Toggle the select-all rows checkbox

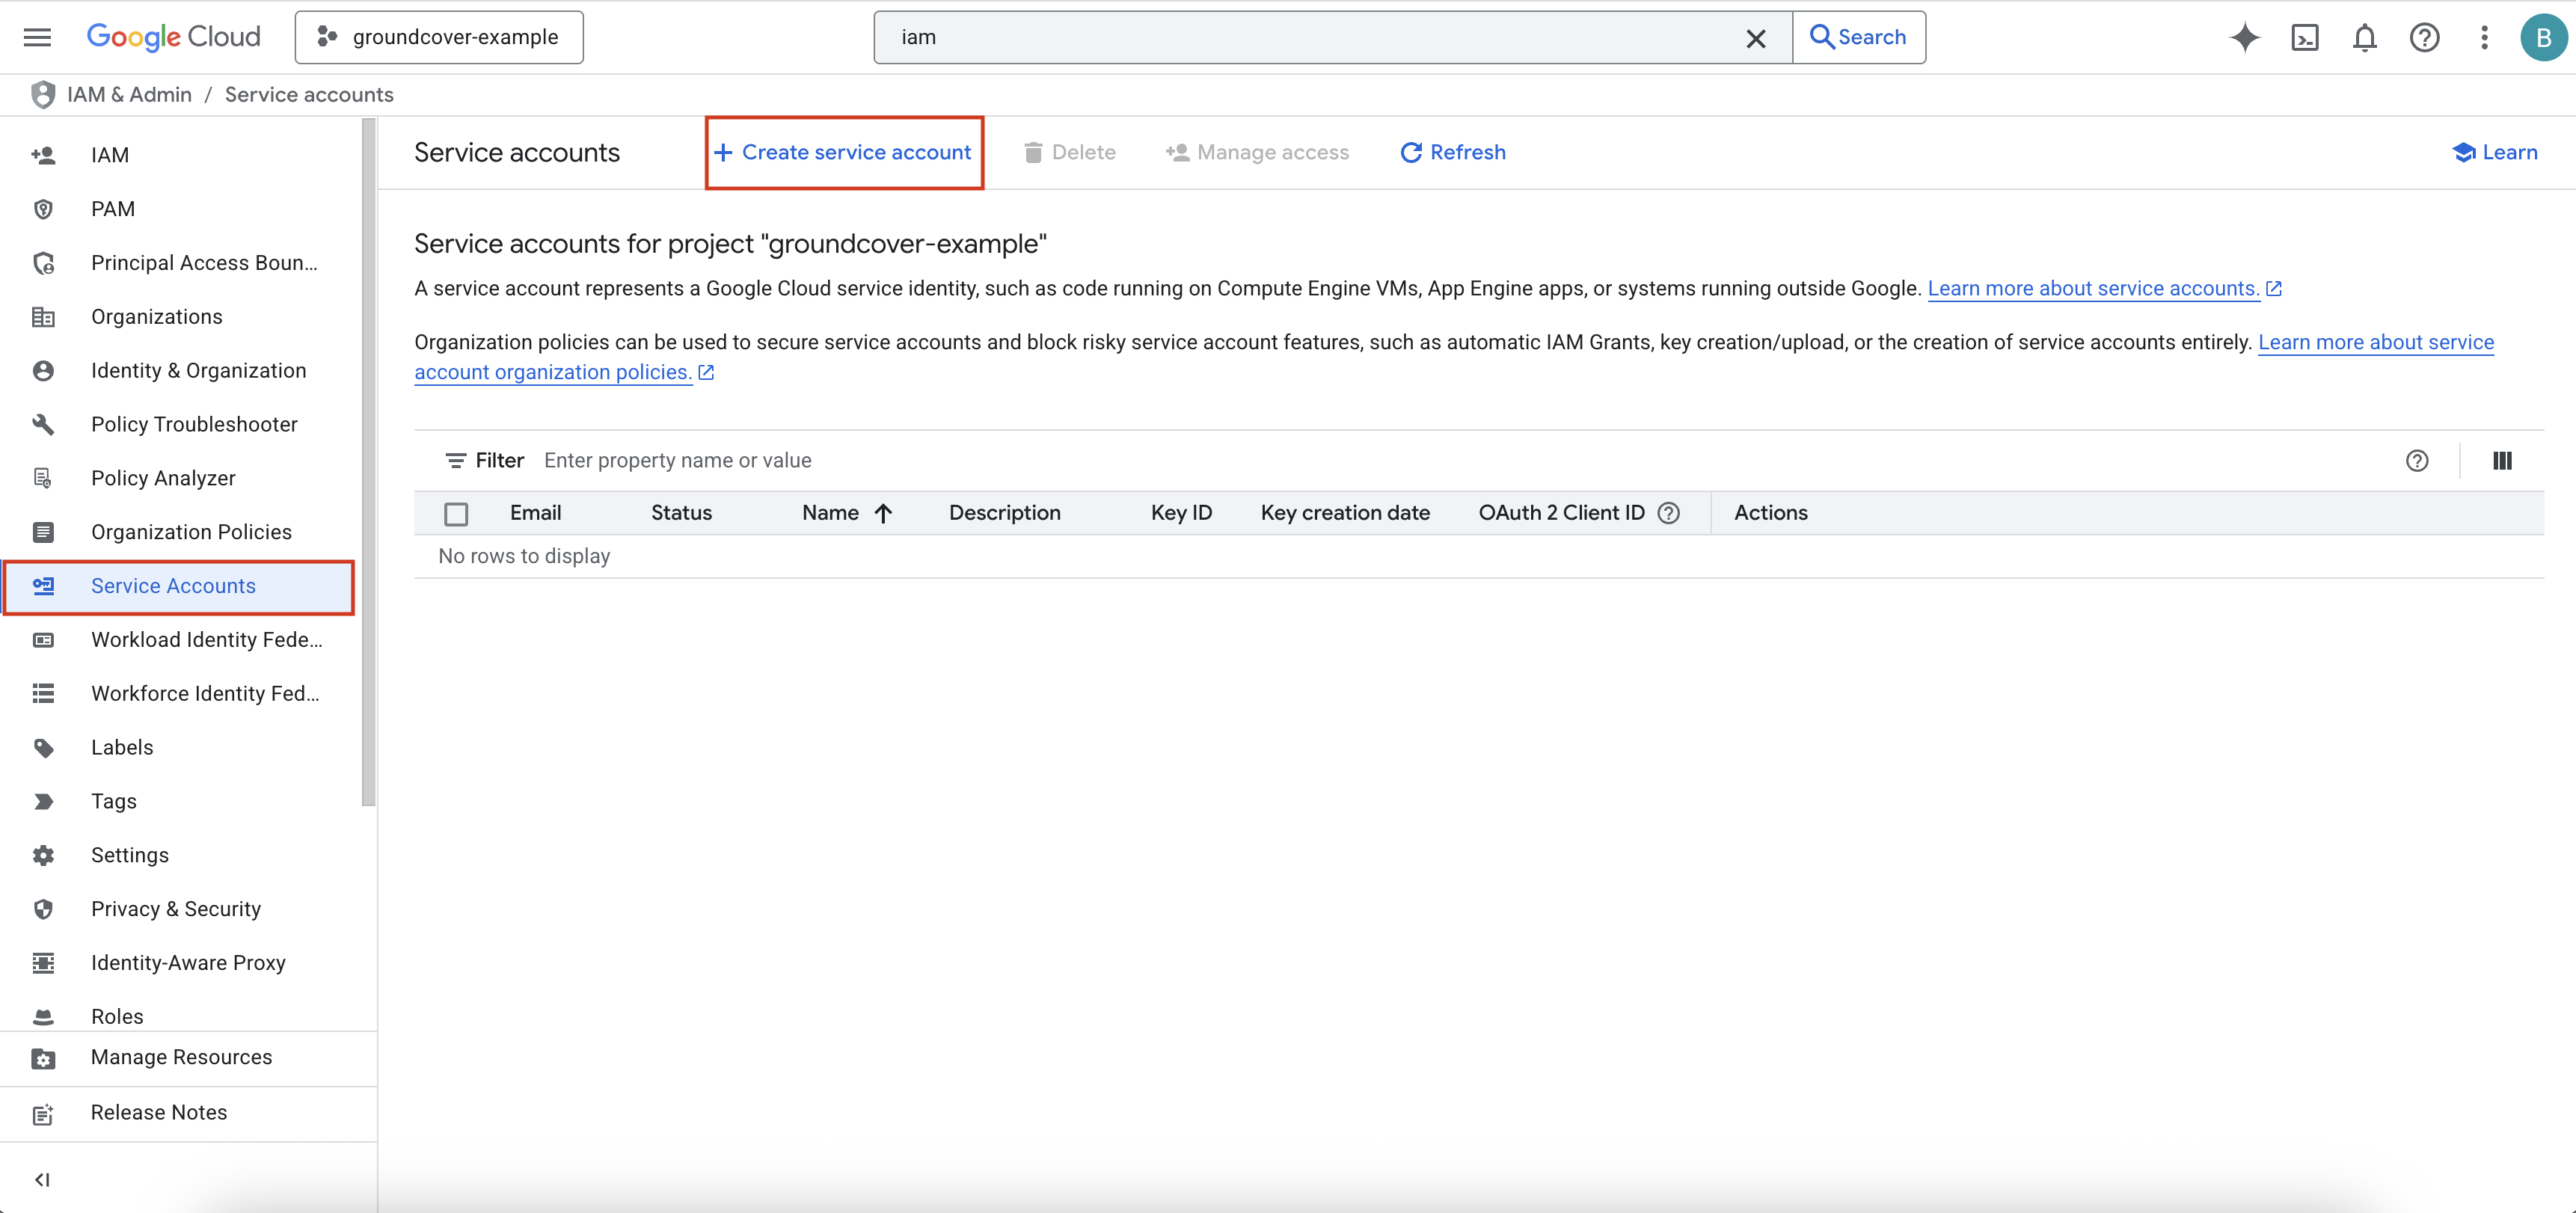[456, 513]
